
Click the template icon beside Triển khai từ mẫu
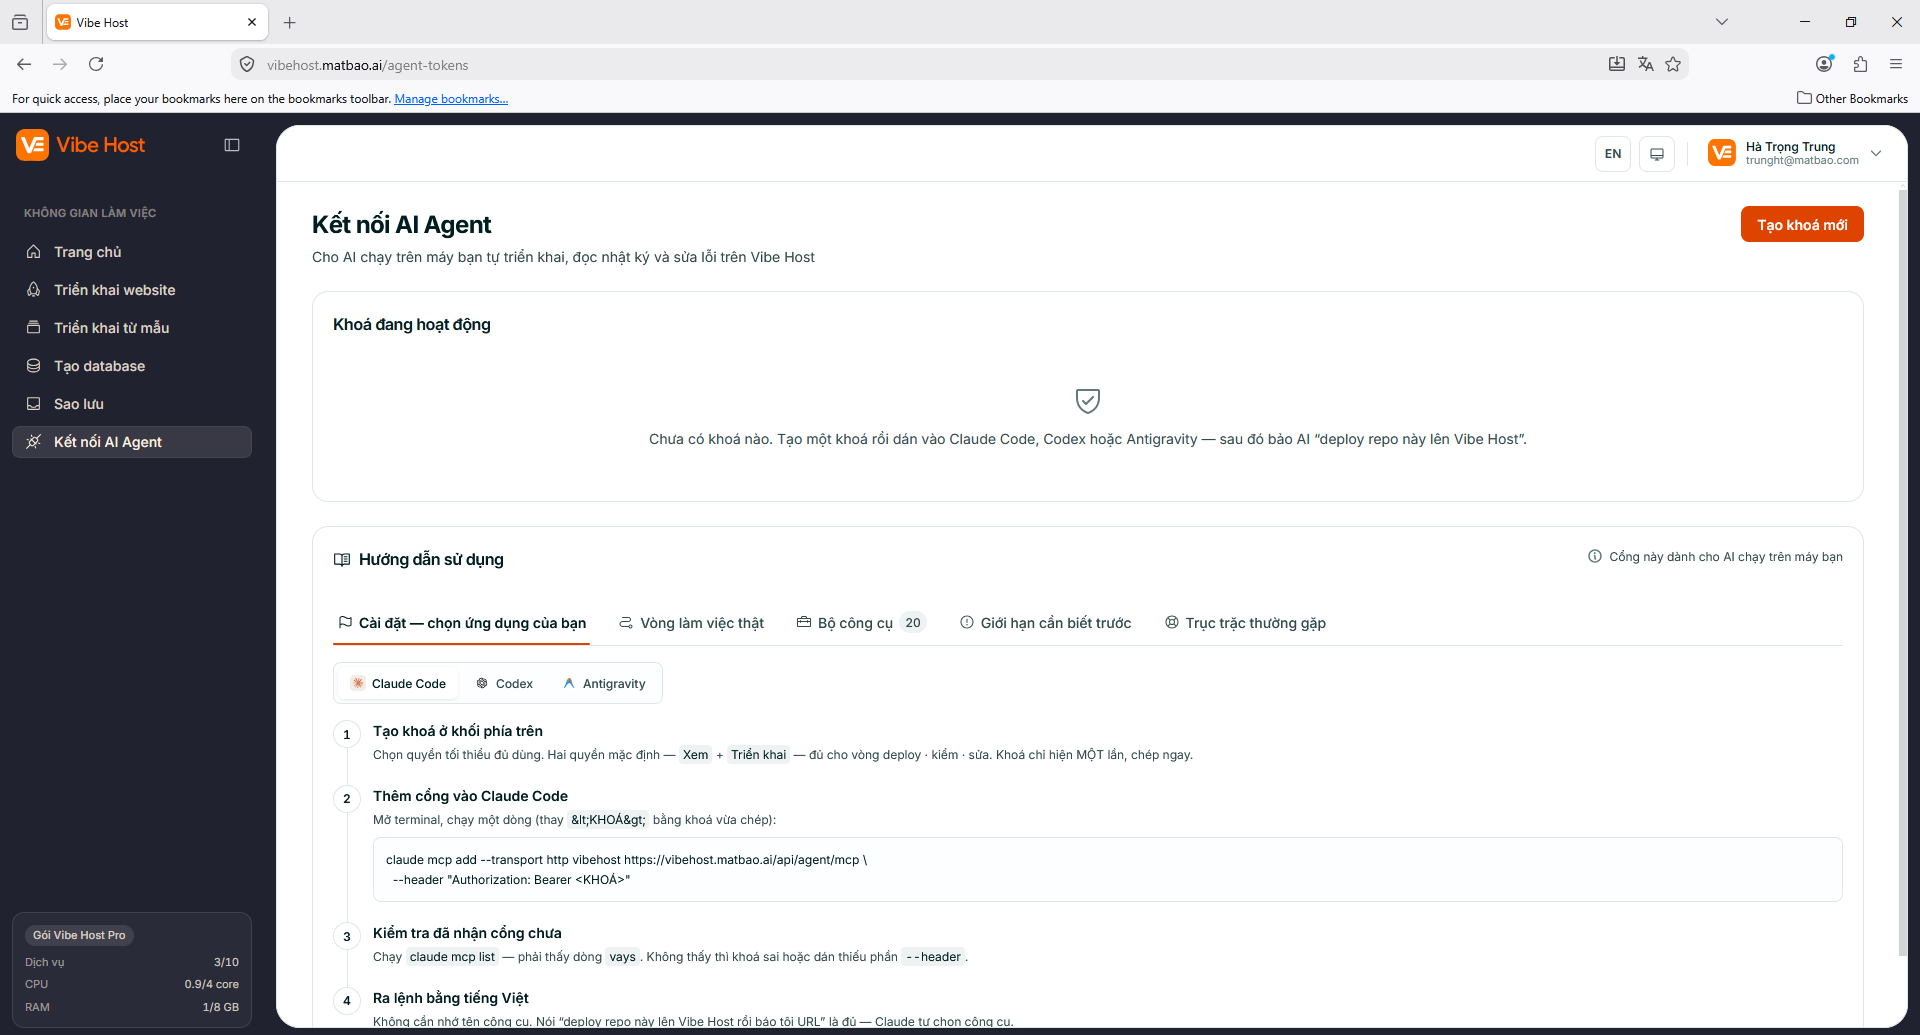(34, 328)
